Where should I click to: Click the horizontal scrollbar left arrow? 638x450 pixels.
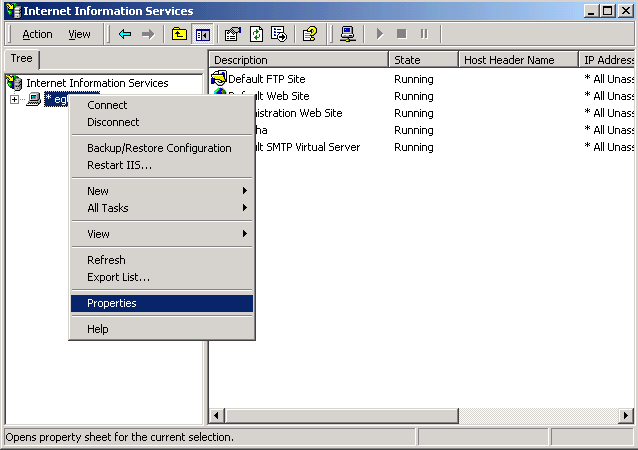(216, 415)
